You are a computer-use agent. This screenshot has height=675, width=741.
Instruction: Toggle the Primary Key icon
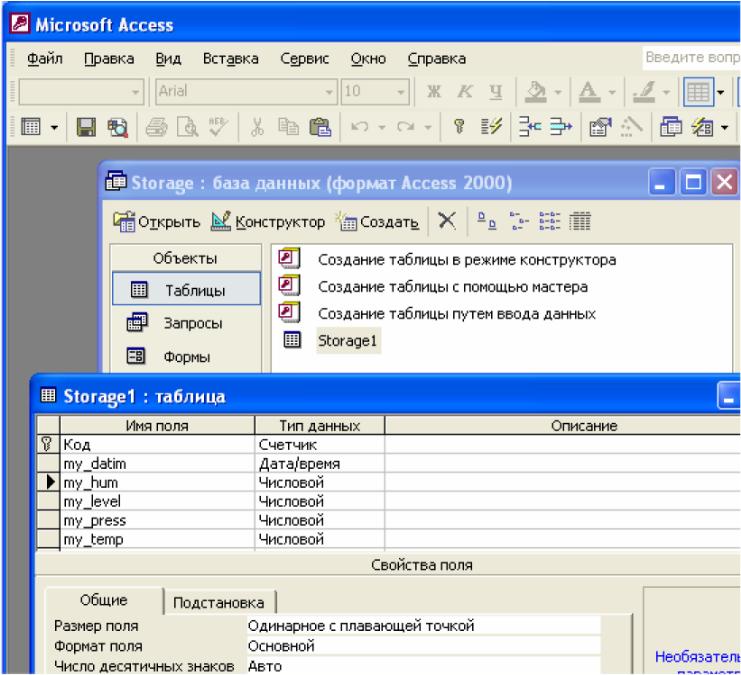click(459, 127)
